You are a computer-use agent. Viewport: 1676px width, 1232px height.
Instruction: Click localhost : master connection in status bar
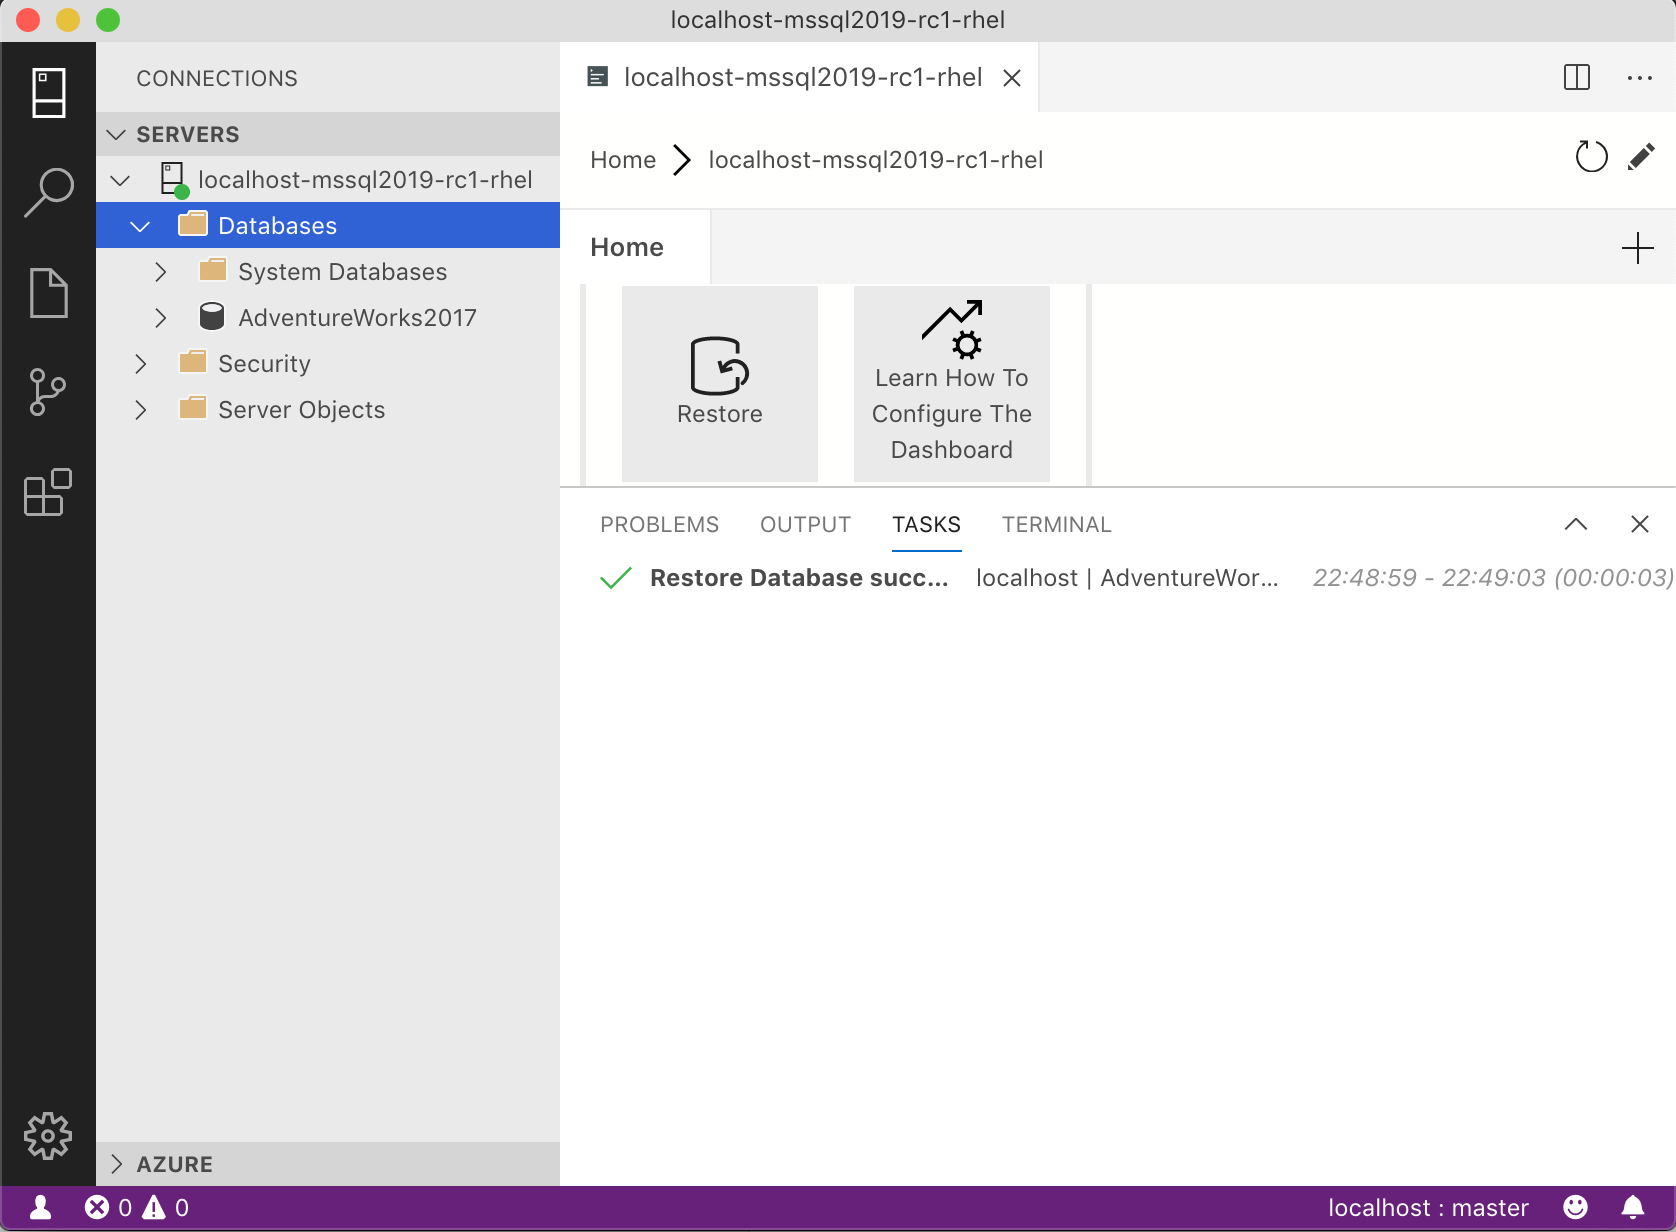(1428, 1208)
